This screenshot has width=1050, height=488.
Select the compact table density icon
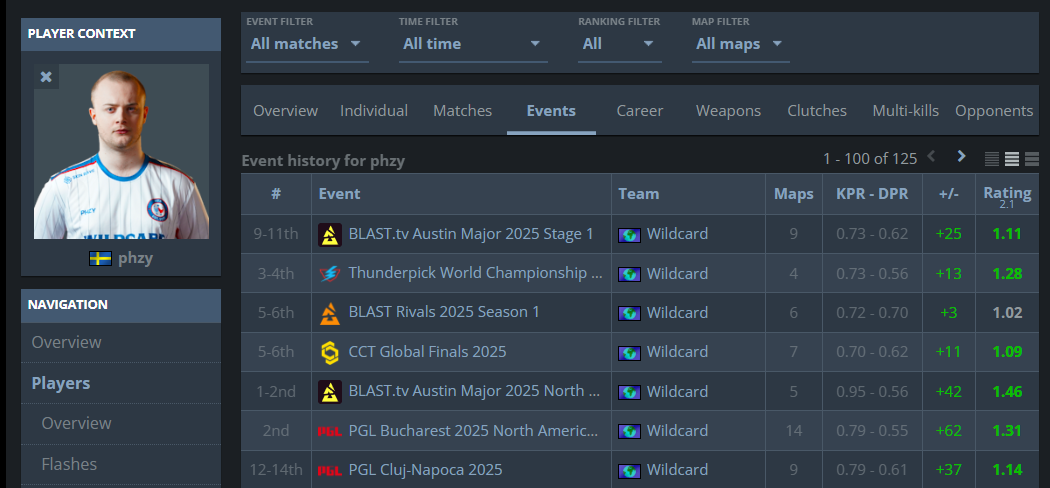click(992, 159)
